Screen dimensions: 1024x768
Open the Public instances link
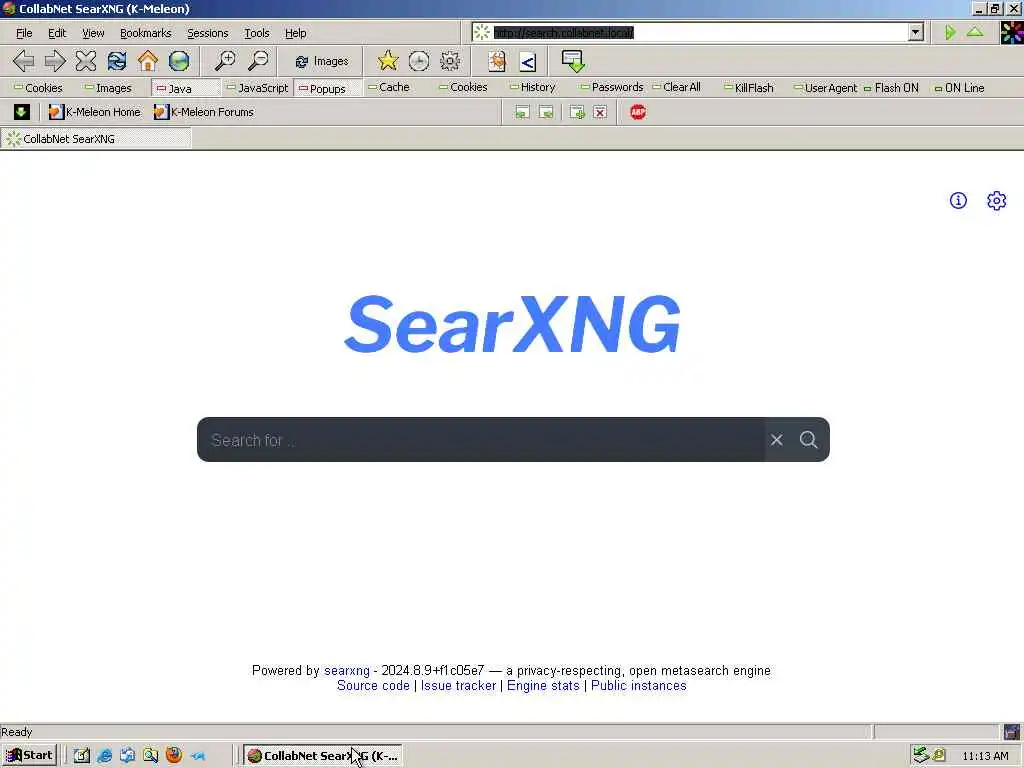639,686
